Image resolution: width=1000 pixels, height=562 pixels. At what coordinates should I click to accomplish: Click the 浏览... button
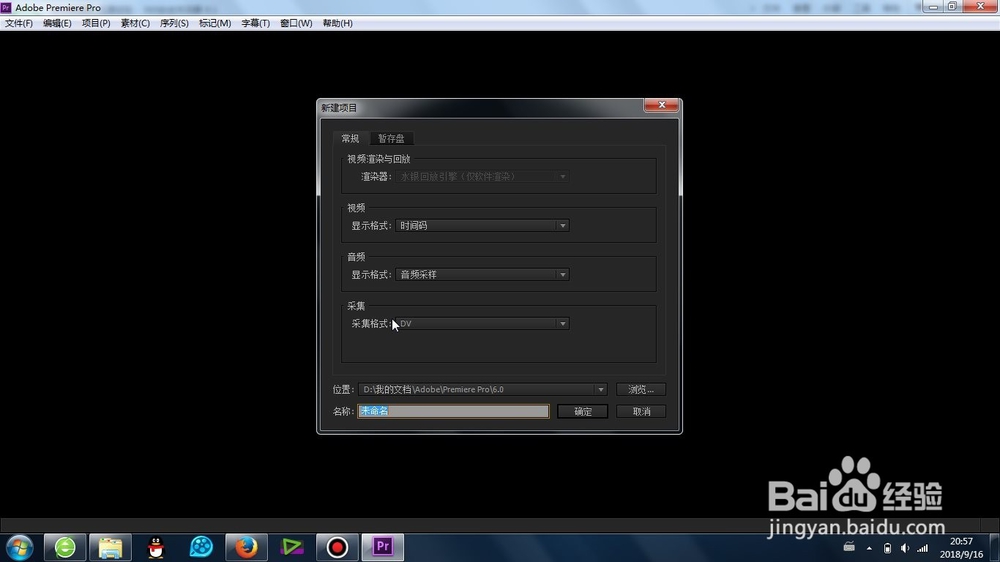pyautogui.click(x=641, y=389)
